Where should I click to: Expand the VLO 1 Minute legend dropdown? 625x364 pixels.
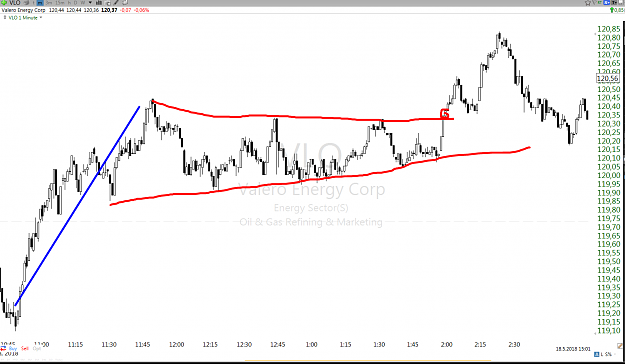(x=41, y=18)
